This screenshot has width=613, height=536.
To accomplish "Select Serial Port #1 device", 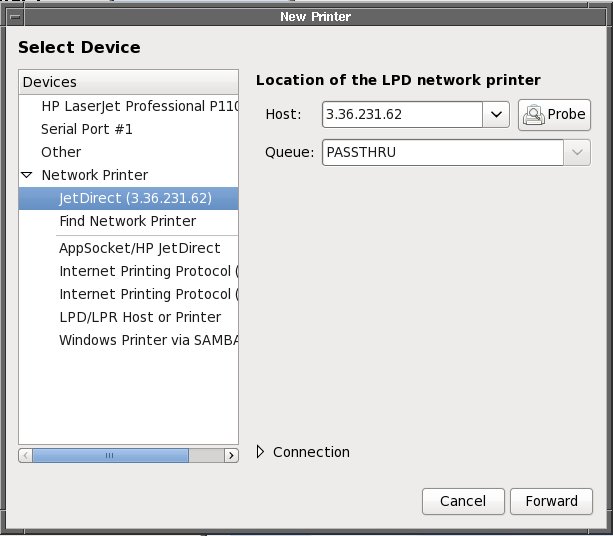I will click(x=86, y=129).
